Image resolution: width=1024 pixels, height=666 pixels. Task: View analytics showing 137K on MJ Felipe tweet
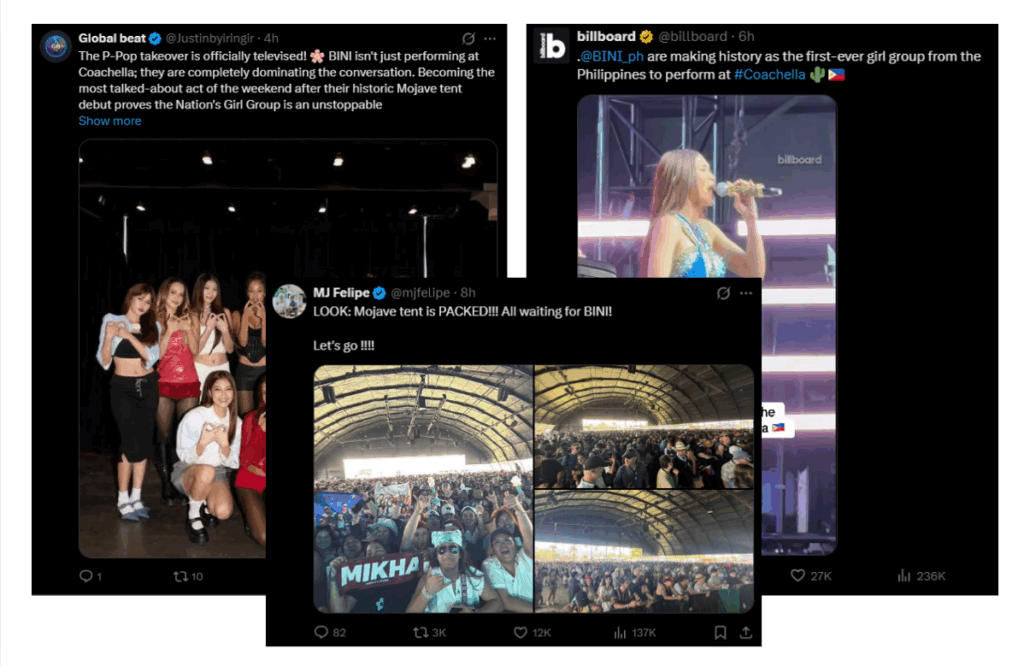tap(620, 632)
